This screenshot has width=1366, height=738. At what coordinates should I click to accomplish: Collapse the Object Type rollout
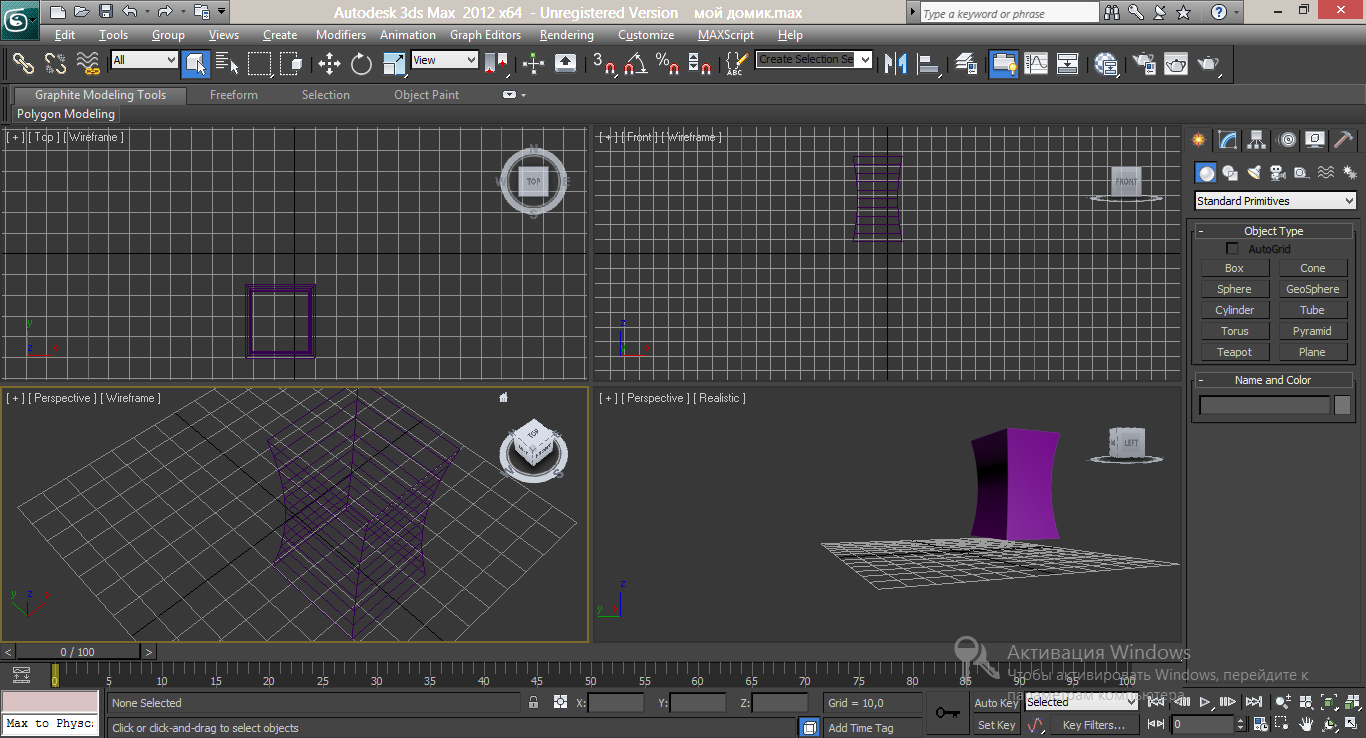1273,231
